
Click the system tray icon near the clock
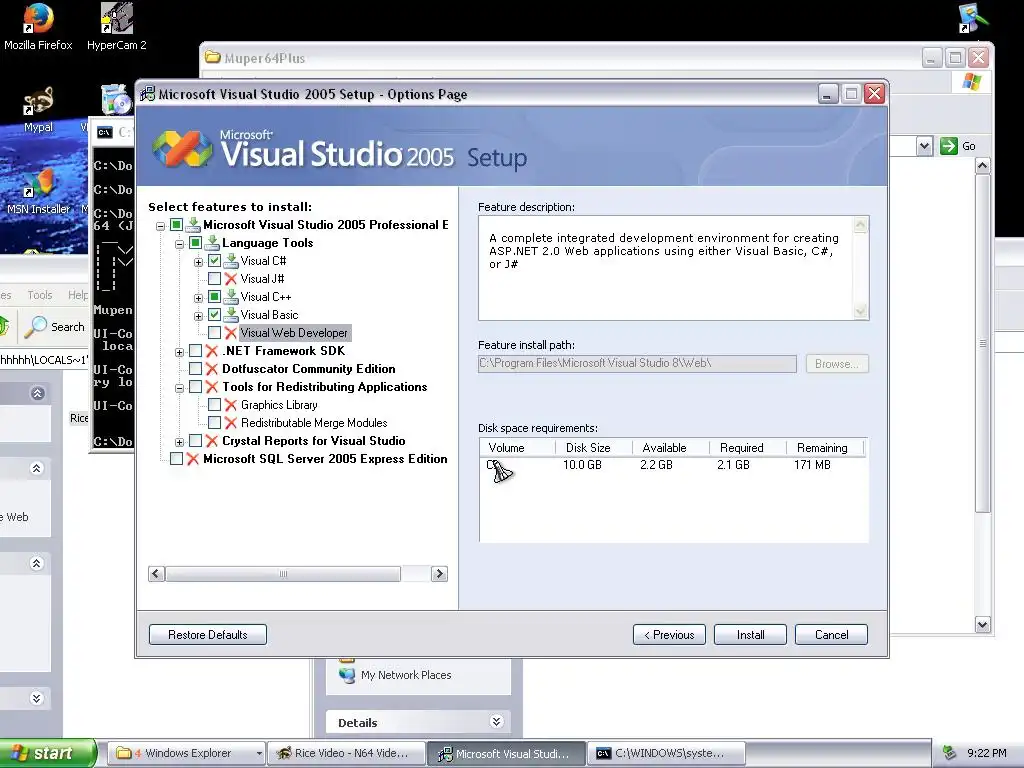coord(950,753)
